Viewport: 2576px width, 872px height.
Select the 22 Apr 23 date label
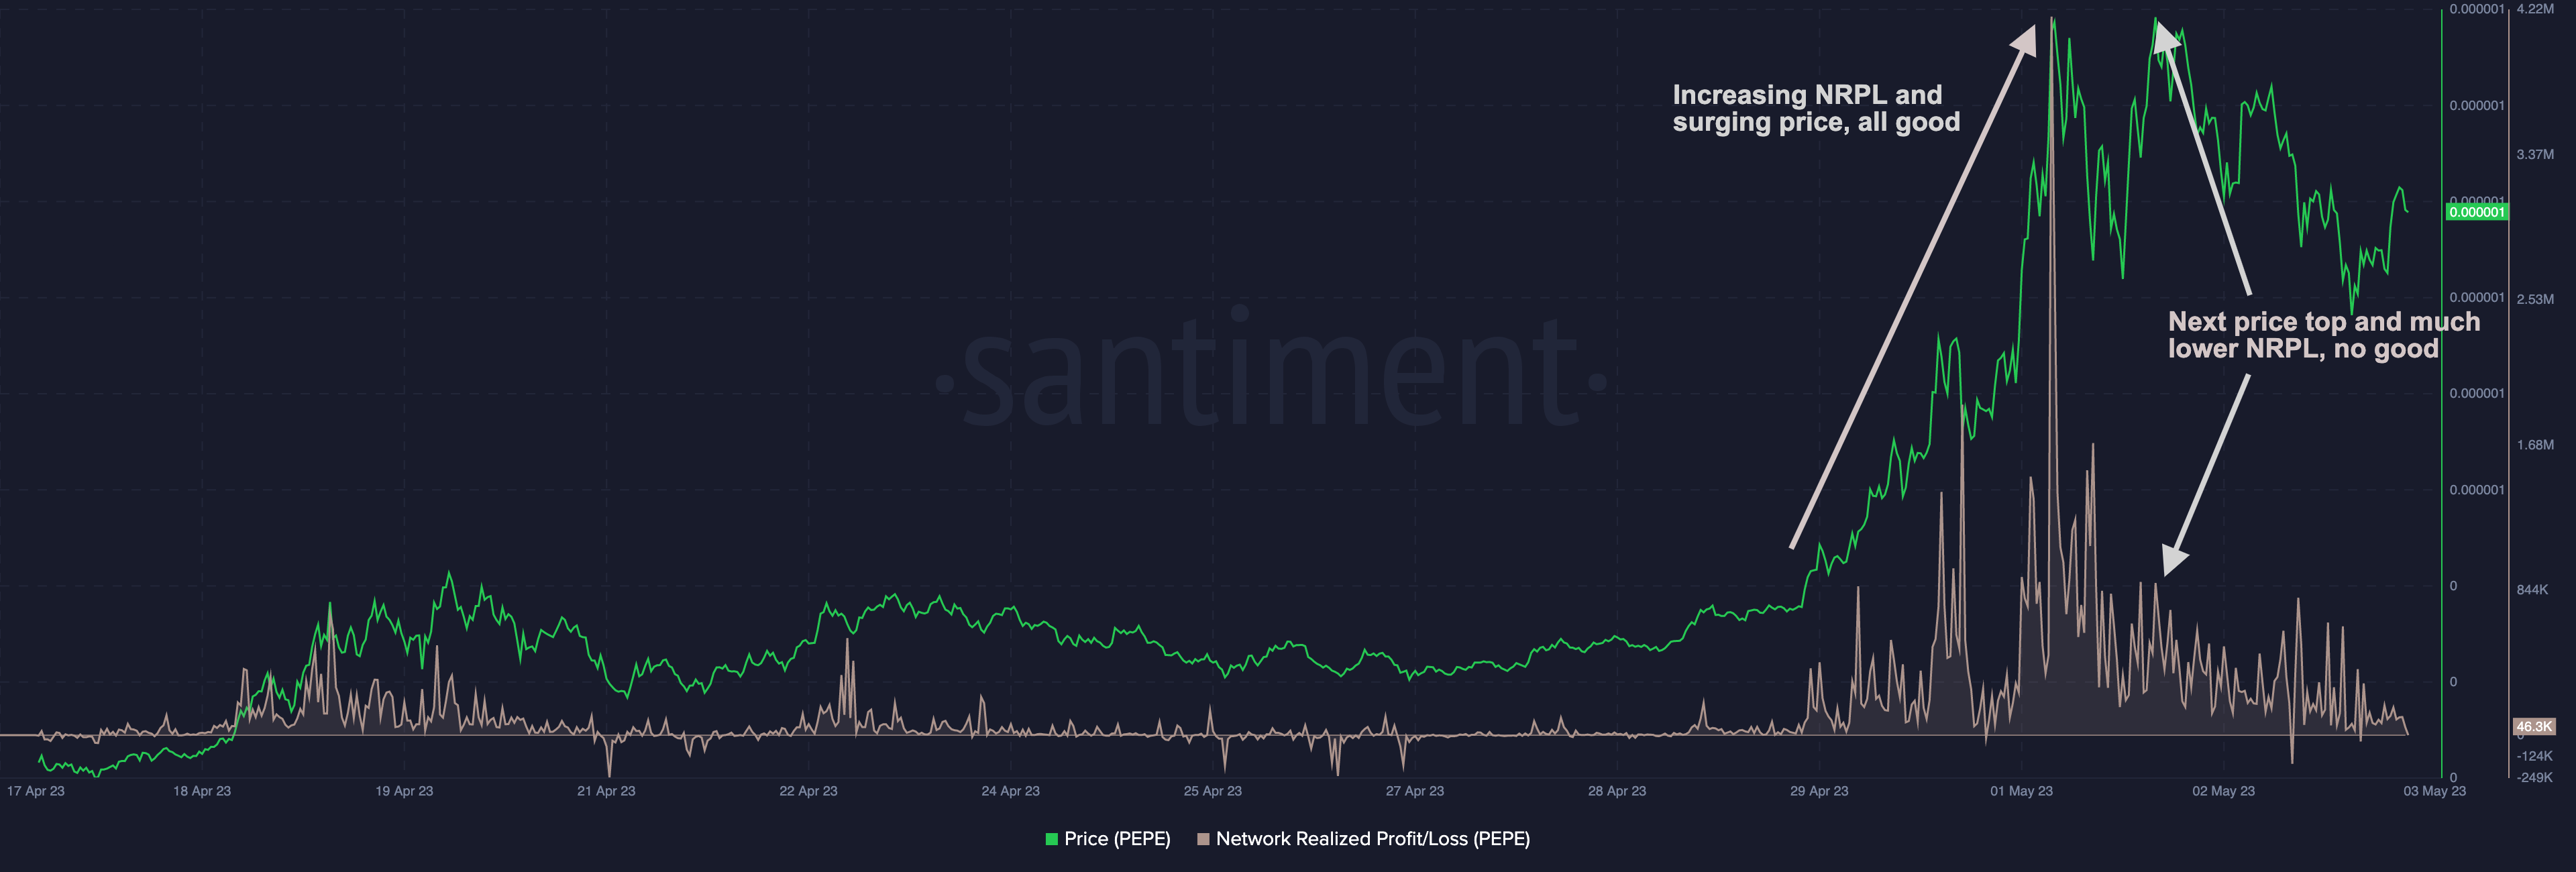pyautogui.click(x=808, y=791)
